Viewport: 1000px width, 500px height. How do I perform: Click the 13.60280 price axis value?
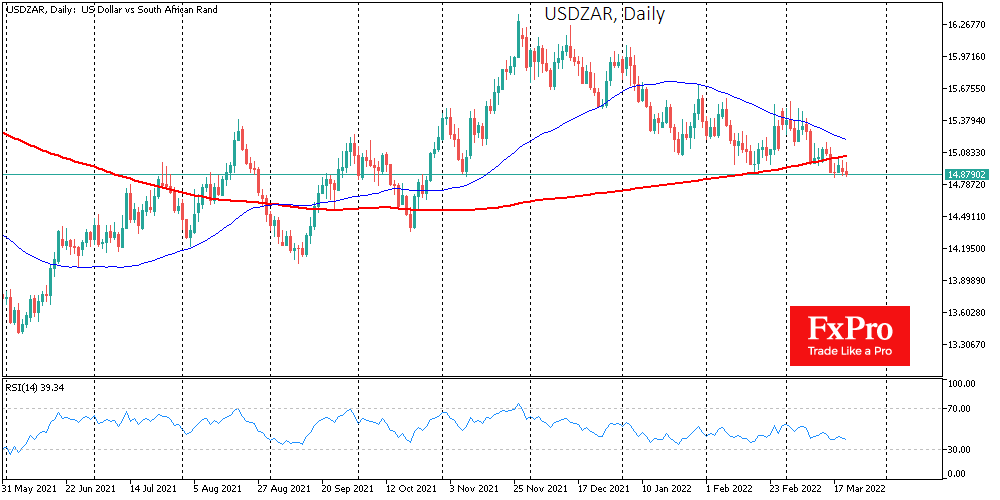[x=967, y=312]
